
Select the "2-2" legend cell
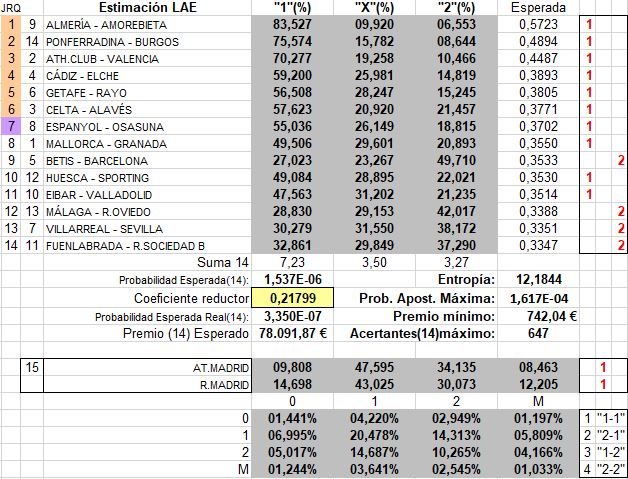click(611, 469)
